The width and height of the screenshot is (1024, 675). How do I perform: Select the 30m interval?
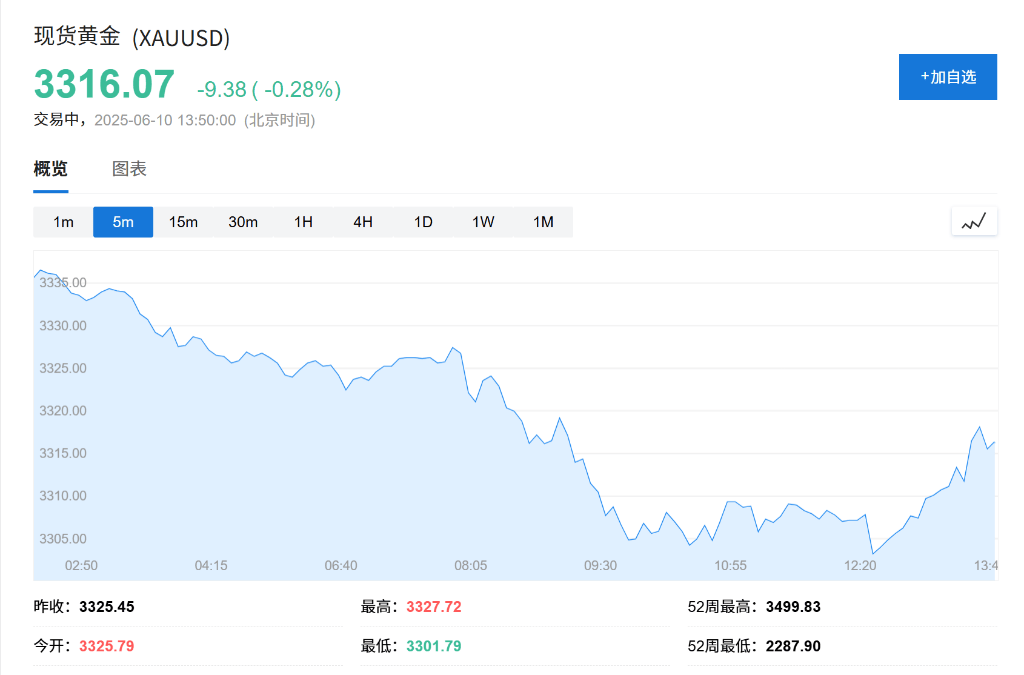(x=243, y=222)
